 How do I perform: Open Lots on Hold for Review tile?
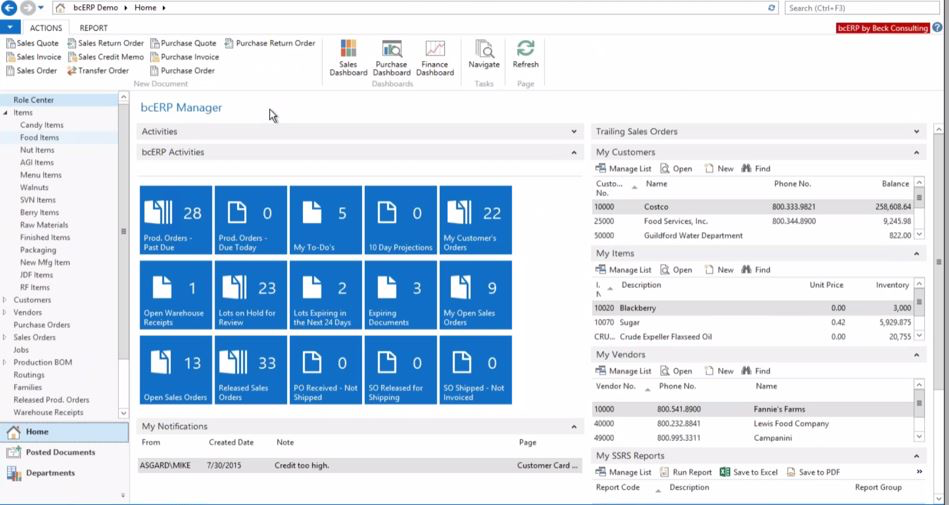[251, 295]
